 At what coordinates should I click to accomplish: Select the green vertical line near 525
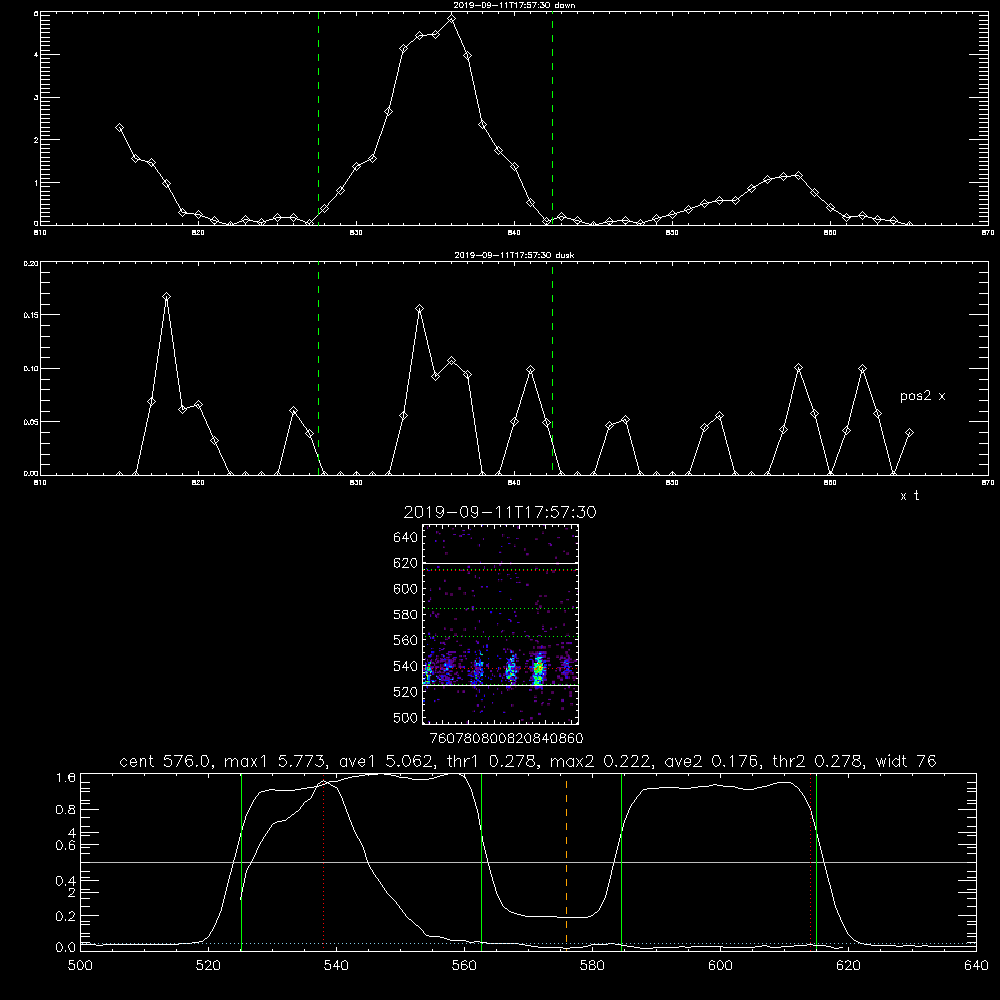coord(241,861)
